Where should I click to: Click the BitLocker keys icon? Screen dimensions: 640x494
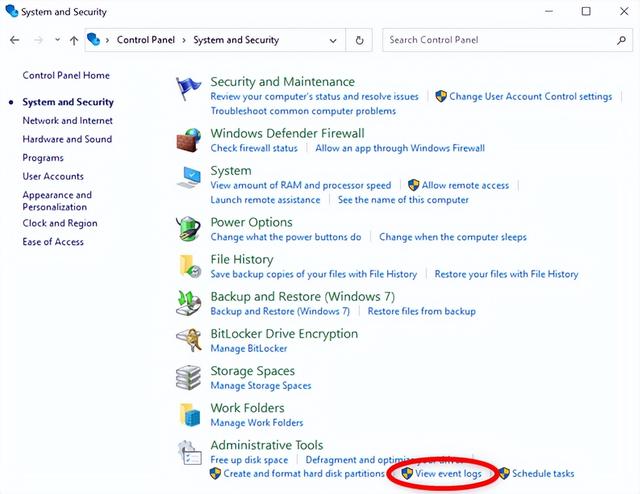(189, 340)
